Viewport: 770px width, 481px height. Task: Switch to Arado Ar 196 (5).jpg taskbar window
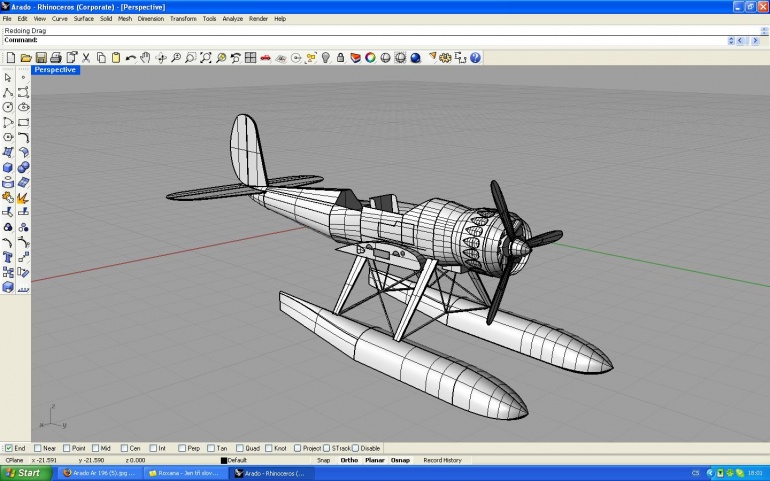click(x=100, y=473)
